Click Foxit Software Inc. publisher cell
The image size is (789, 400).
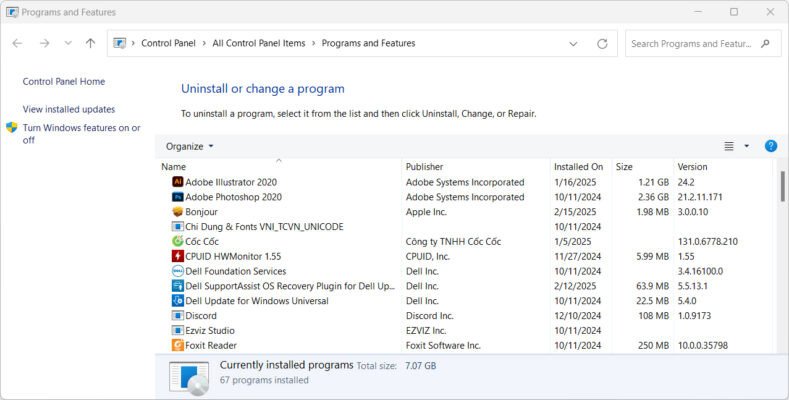point(443,345)
